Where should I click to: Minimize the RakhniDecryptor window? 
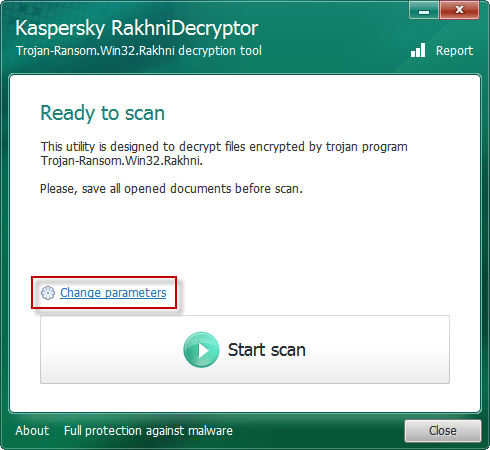(x=424, y=10)
